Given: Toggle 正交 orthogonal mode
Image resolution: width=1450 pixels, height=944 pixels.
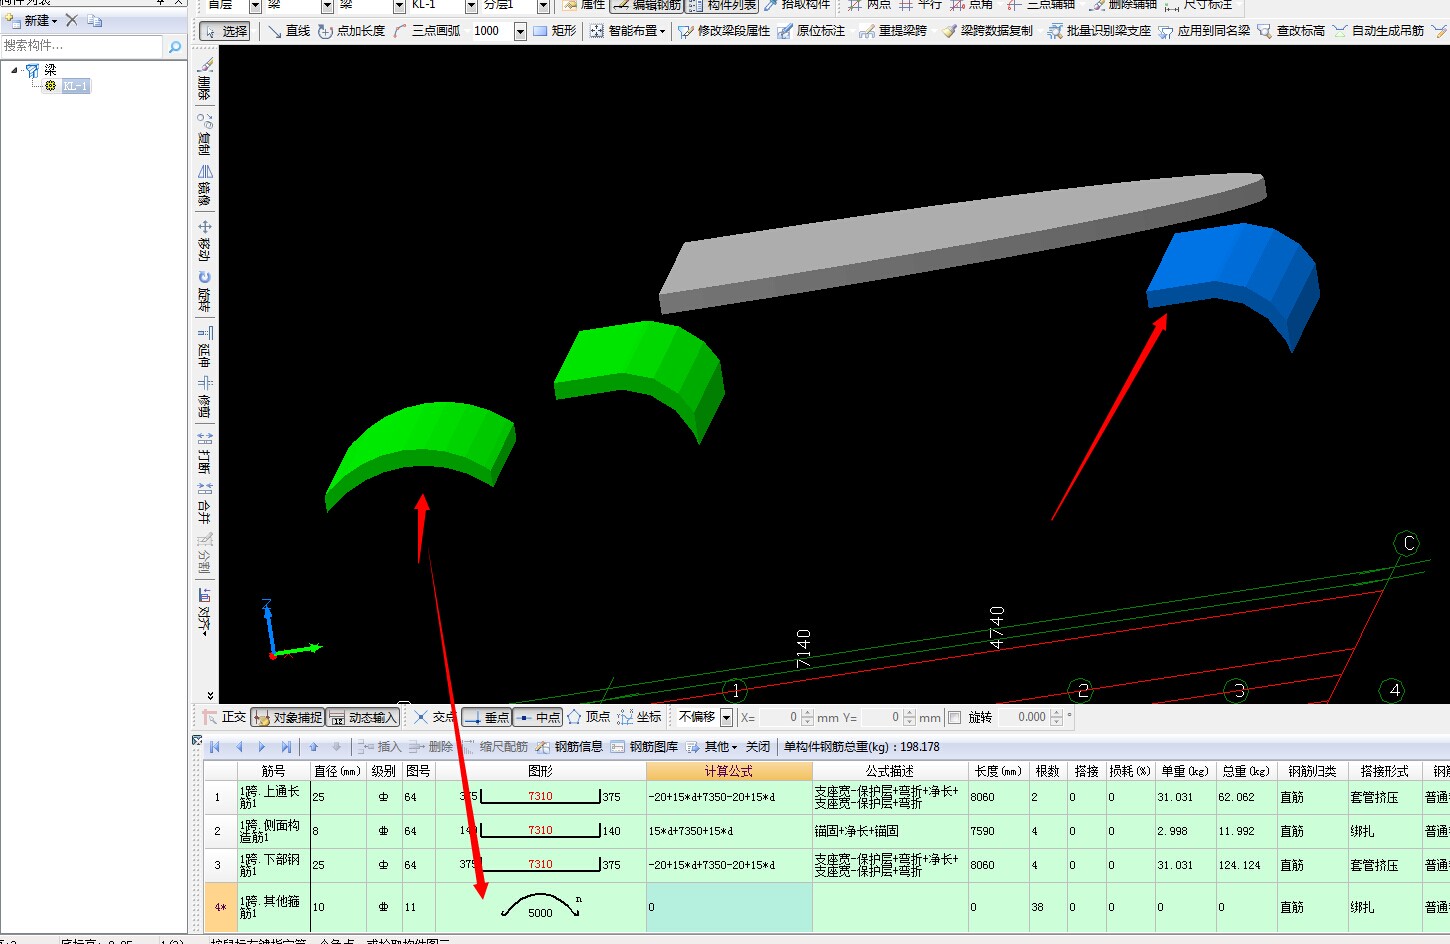Looking at the screenshot, I should [x=224, y=717].
